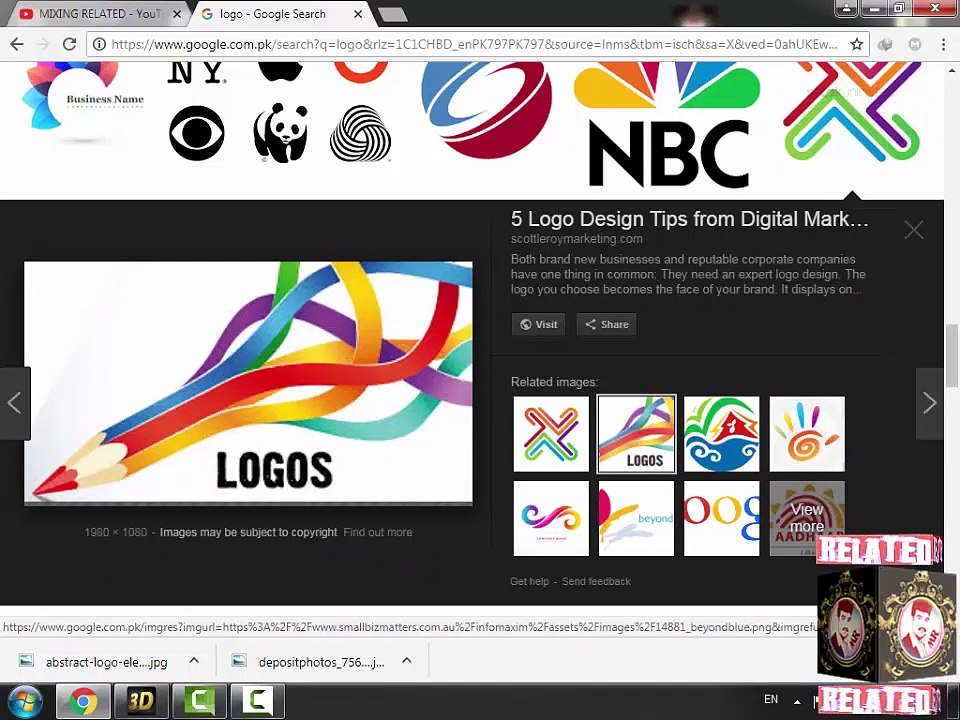Open the scottleroymarketing.com source link
This screenshot has height=720, width=960.
point(577,239)
